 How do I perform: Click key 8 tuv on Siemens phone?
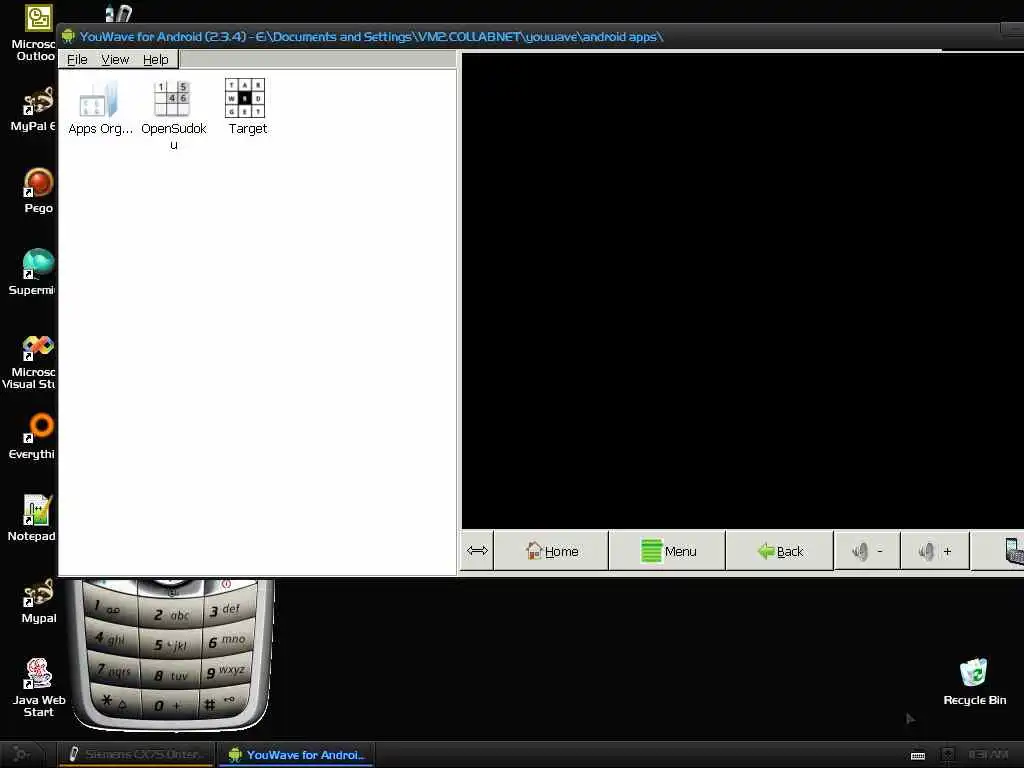pyautogui.click(x=171, y=675)
